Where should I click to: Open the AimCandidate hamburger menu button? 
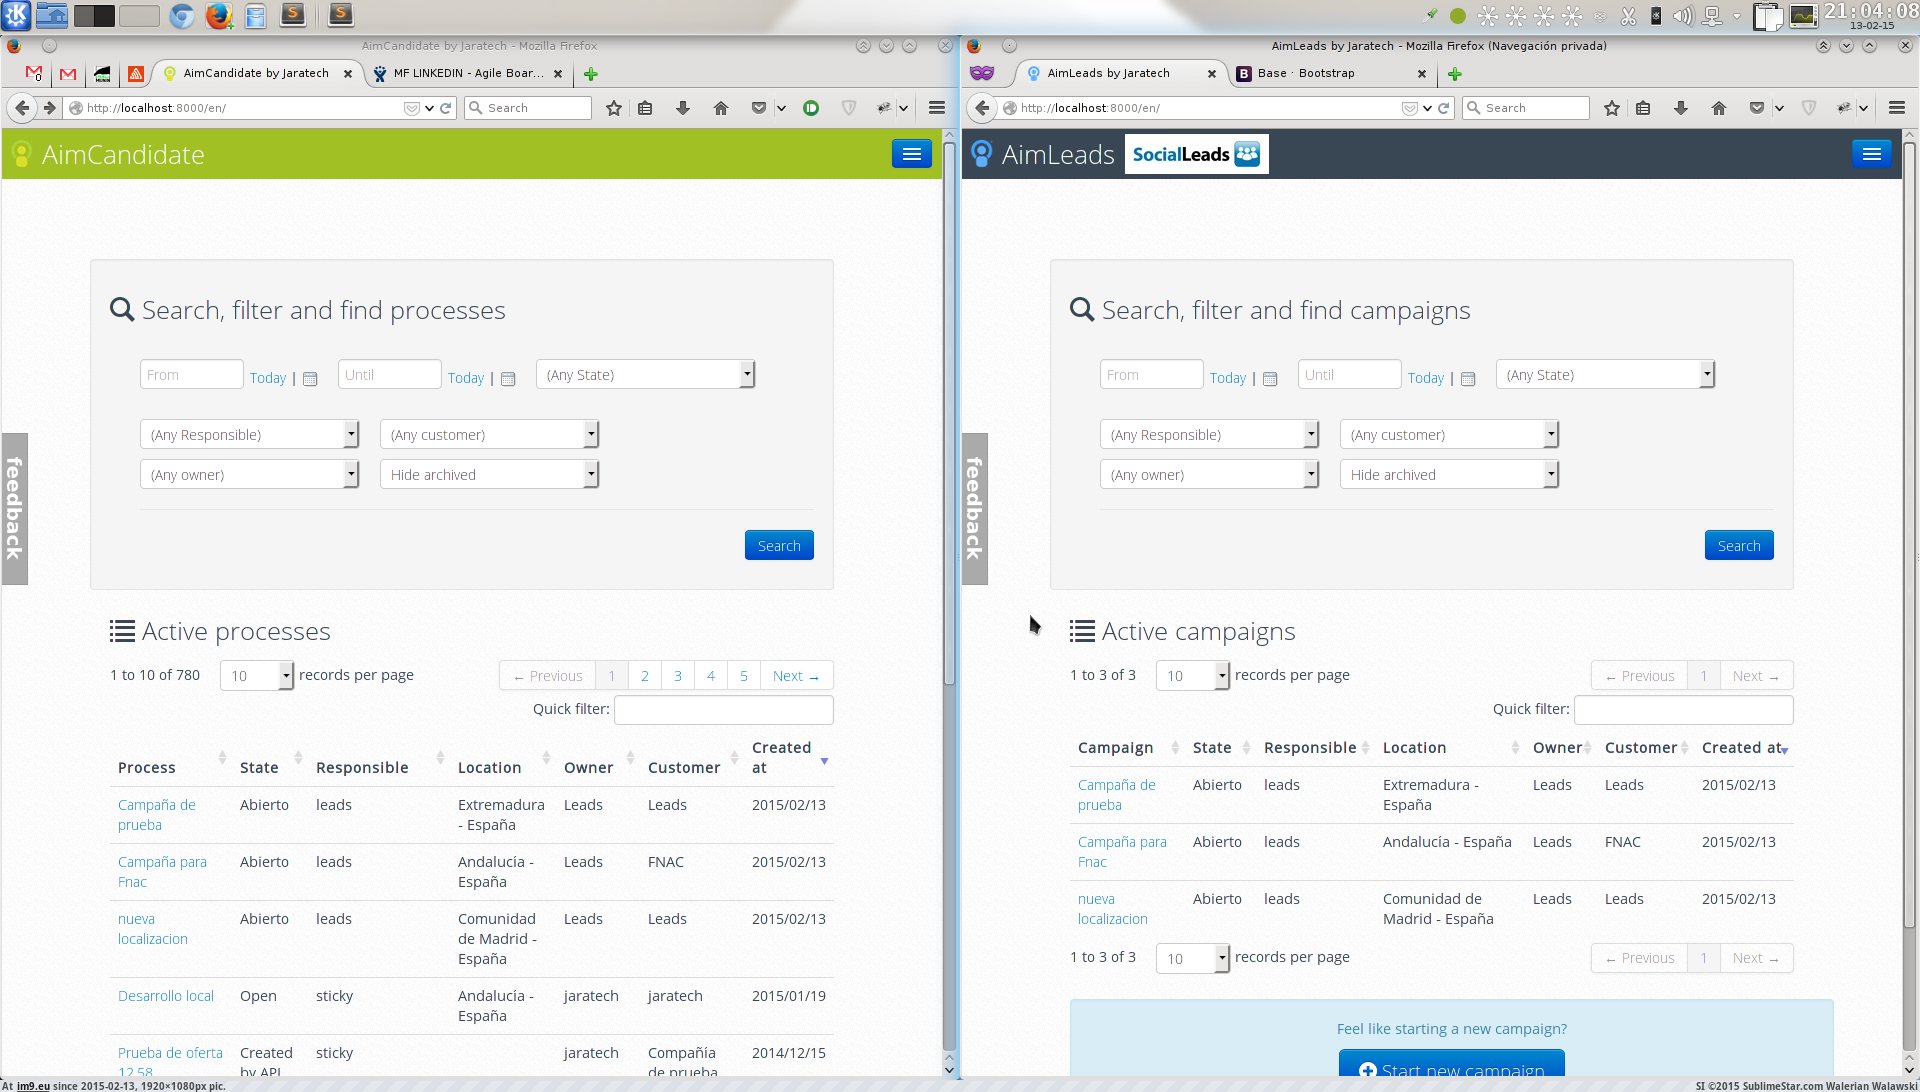[x=911, y=154]
